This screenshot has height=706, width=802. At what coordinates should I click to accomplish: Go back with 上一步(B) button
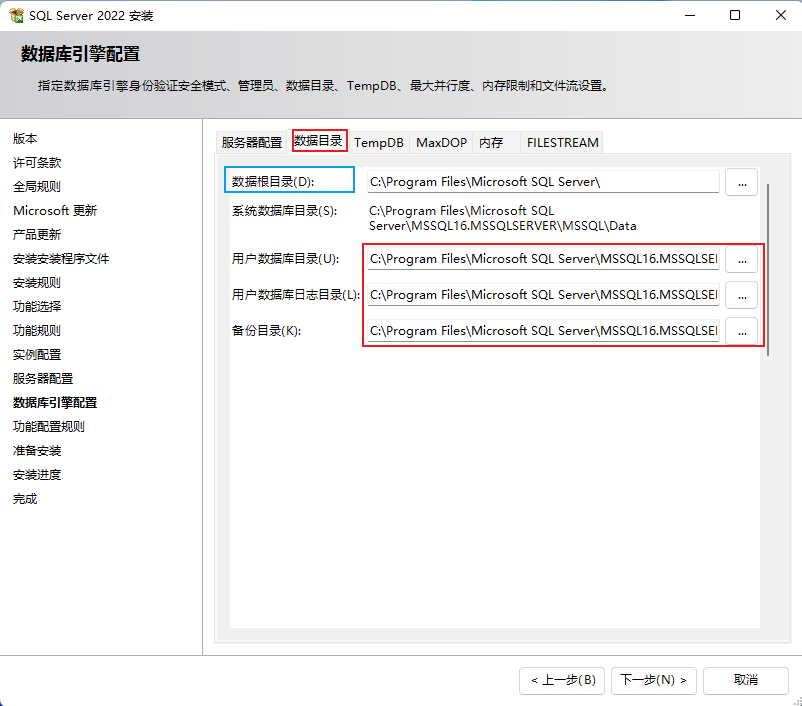[x=562, y=680]
